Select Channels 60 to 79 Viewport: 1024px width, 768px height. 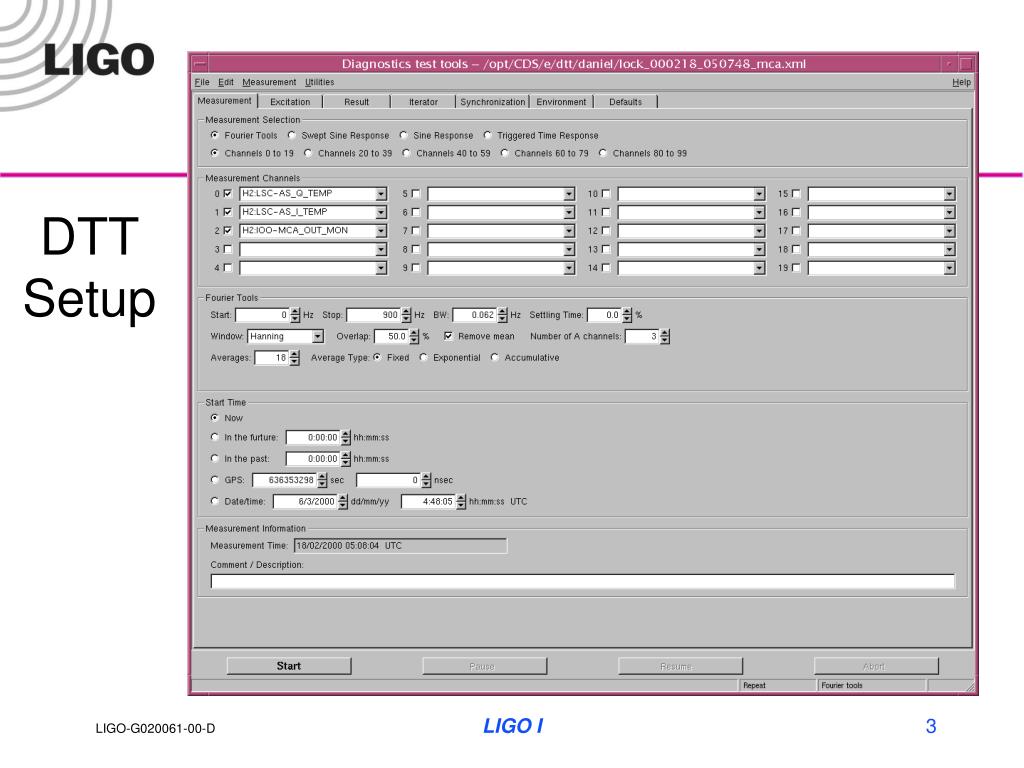tap(504, 153)
